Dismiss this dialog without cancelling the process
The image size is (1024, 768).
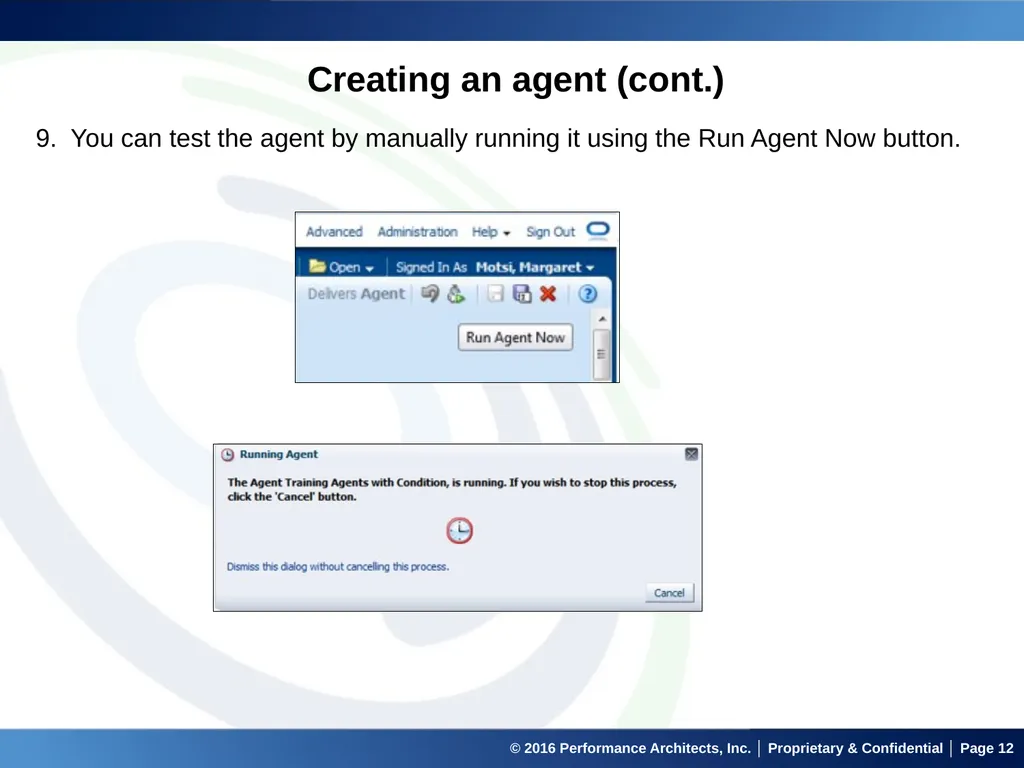point(338,567)
